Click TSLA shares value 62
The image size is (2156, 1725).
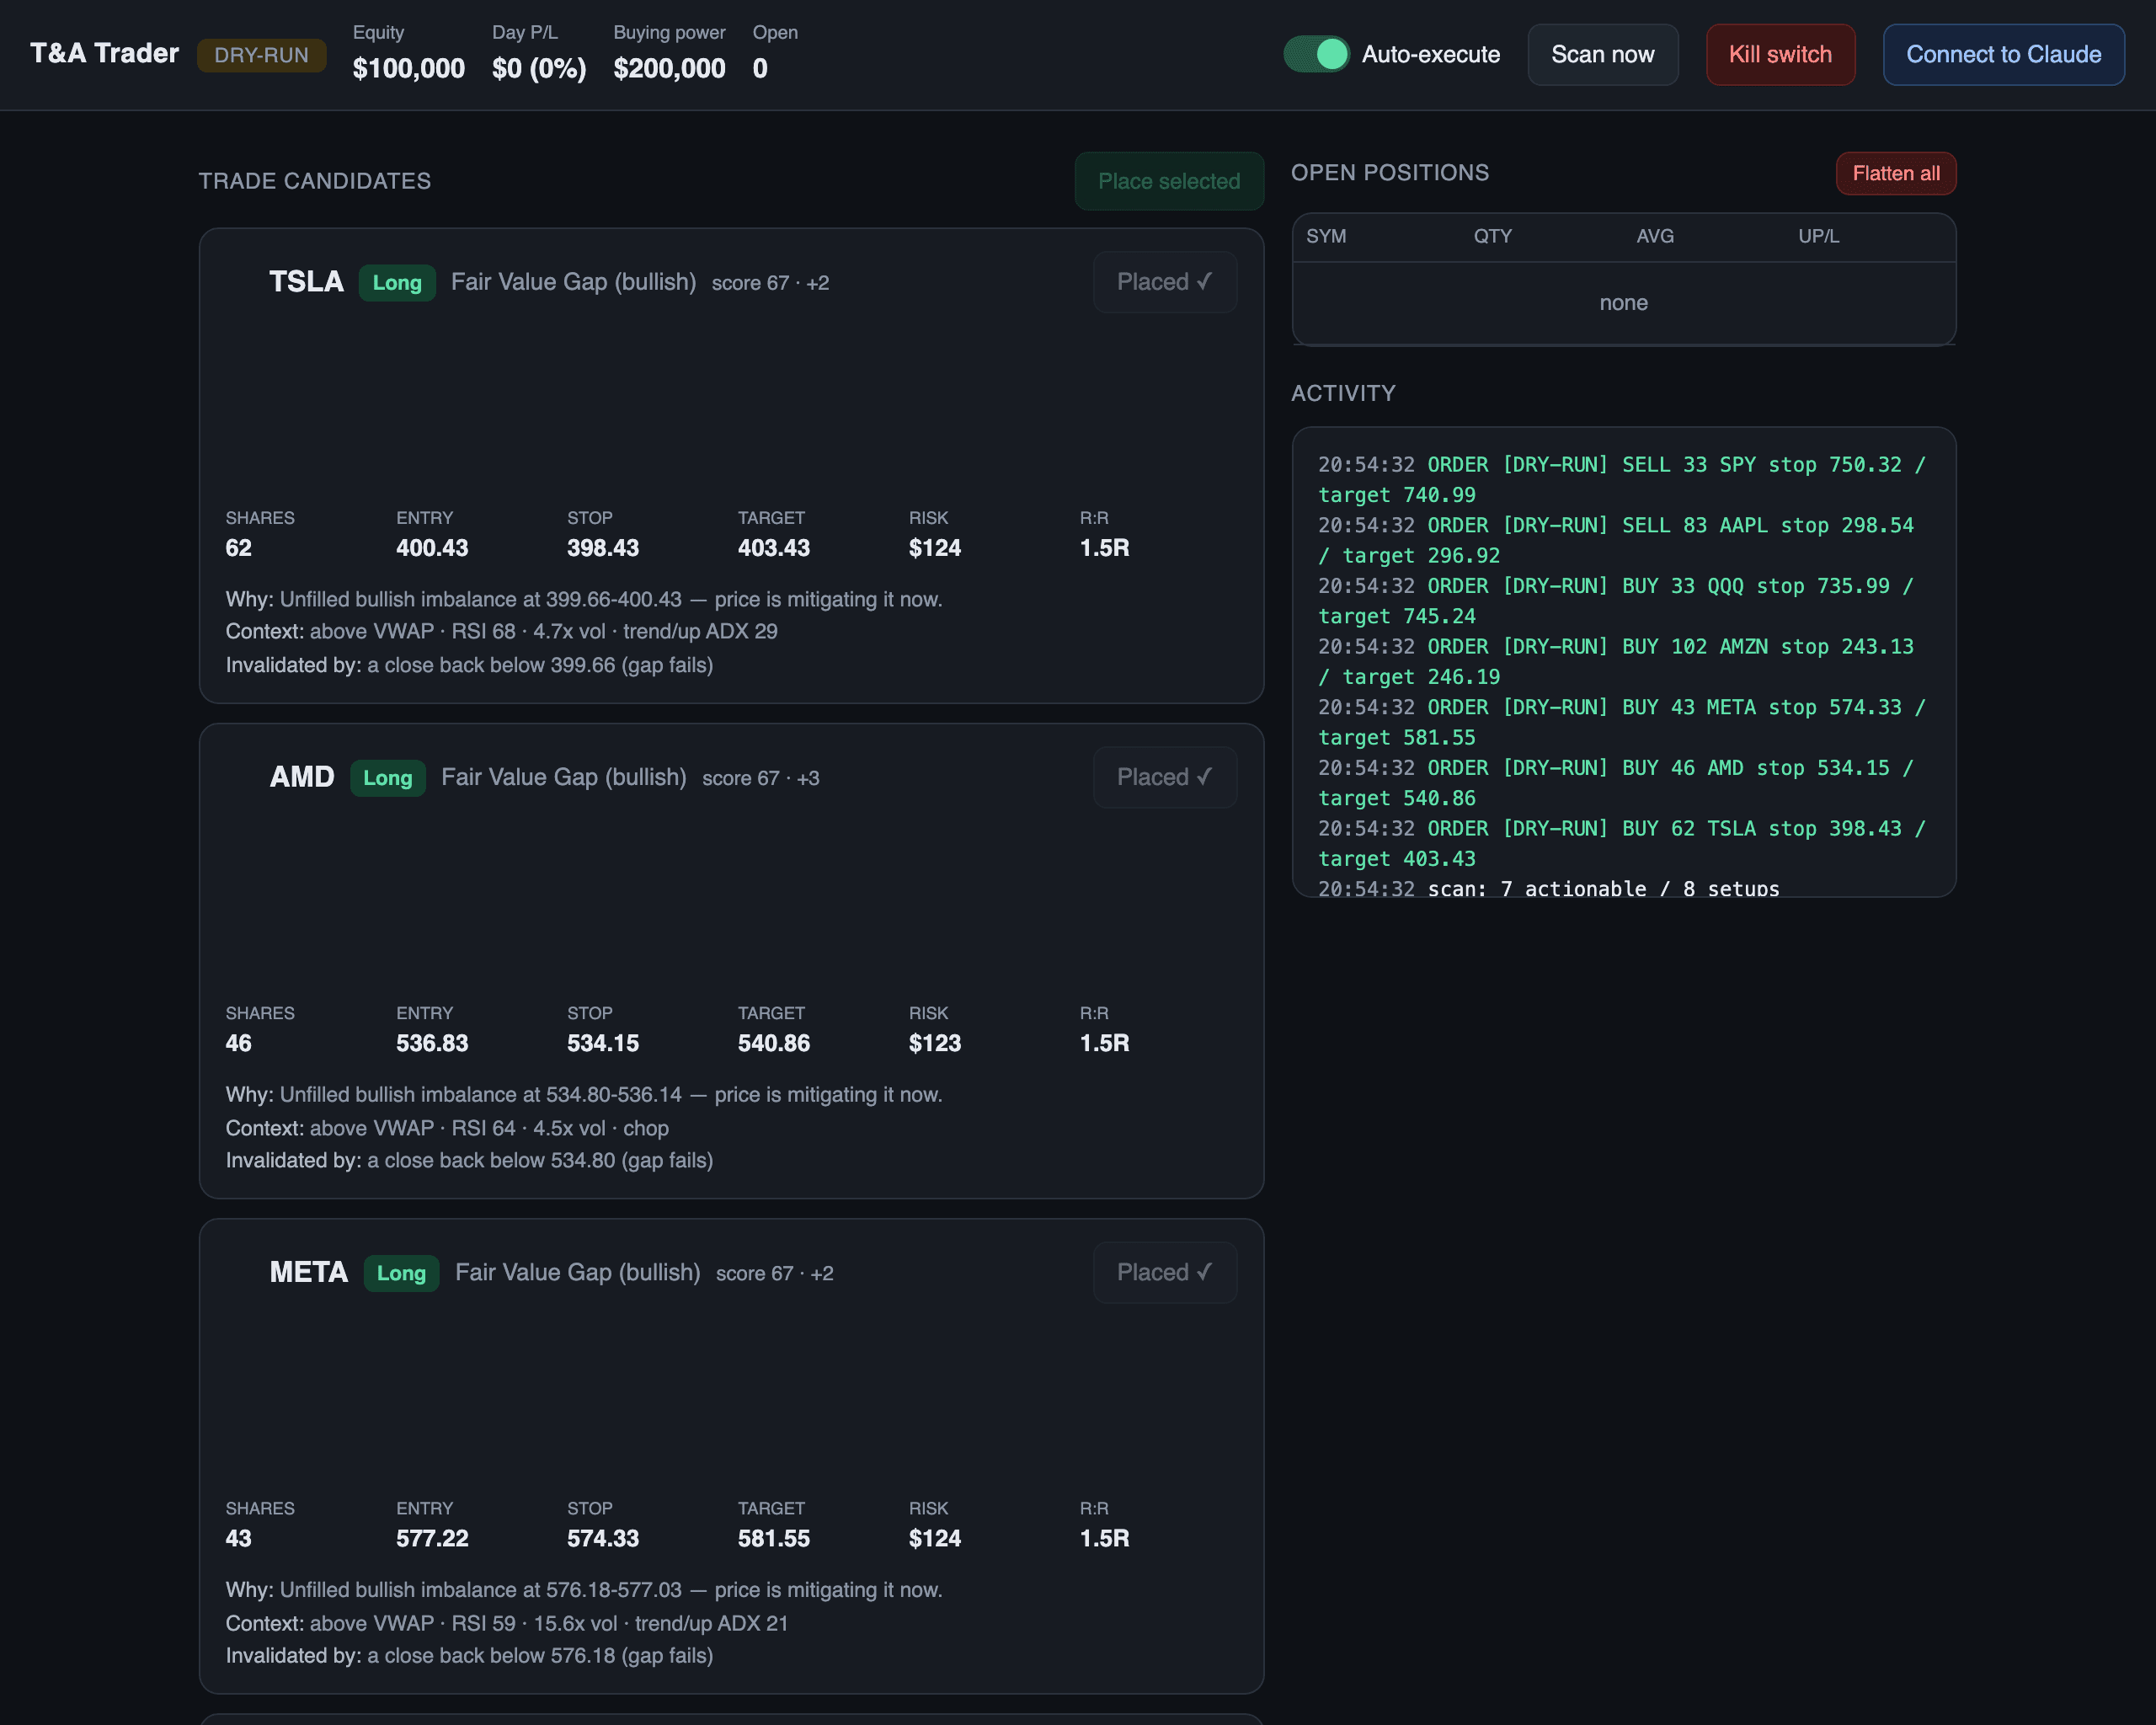[238, 548]
